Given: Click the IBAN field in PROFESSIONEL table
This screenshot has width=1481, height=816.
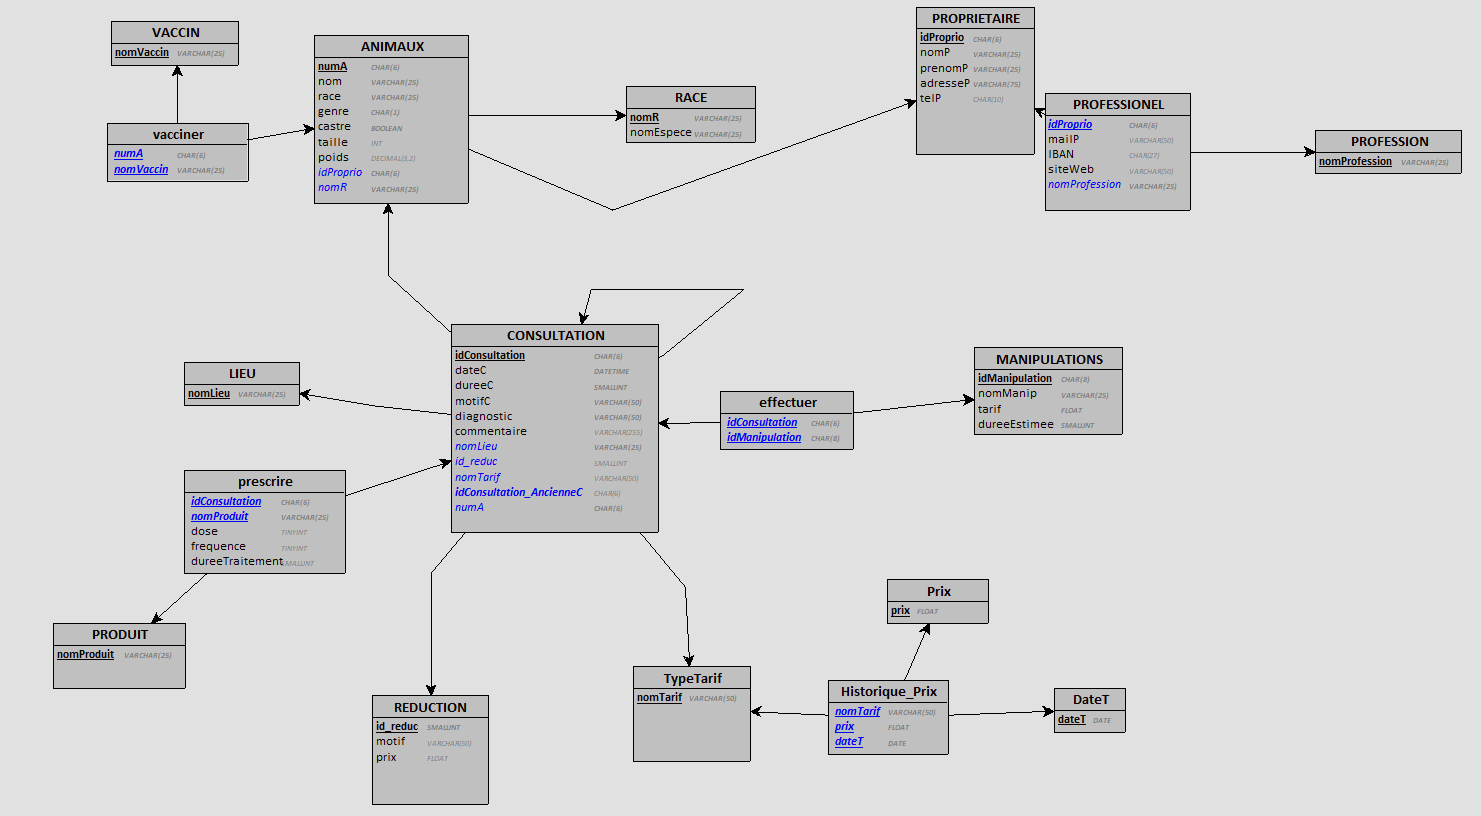Looking at the screenshot, I should (1061, 155).
